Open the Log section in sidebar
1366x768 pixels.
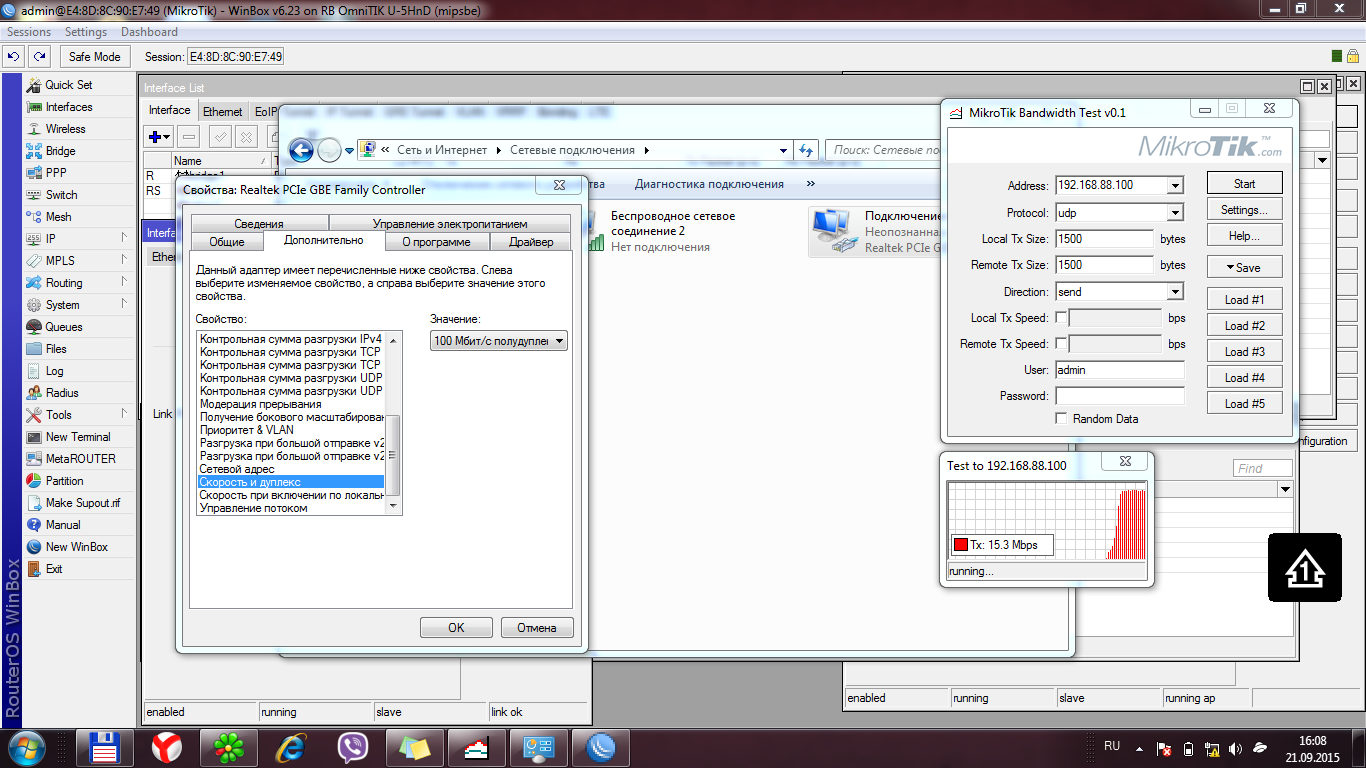pyautogui.click(x=54, y=371)
